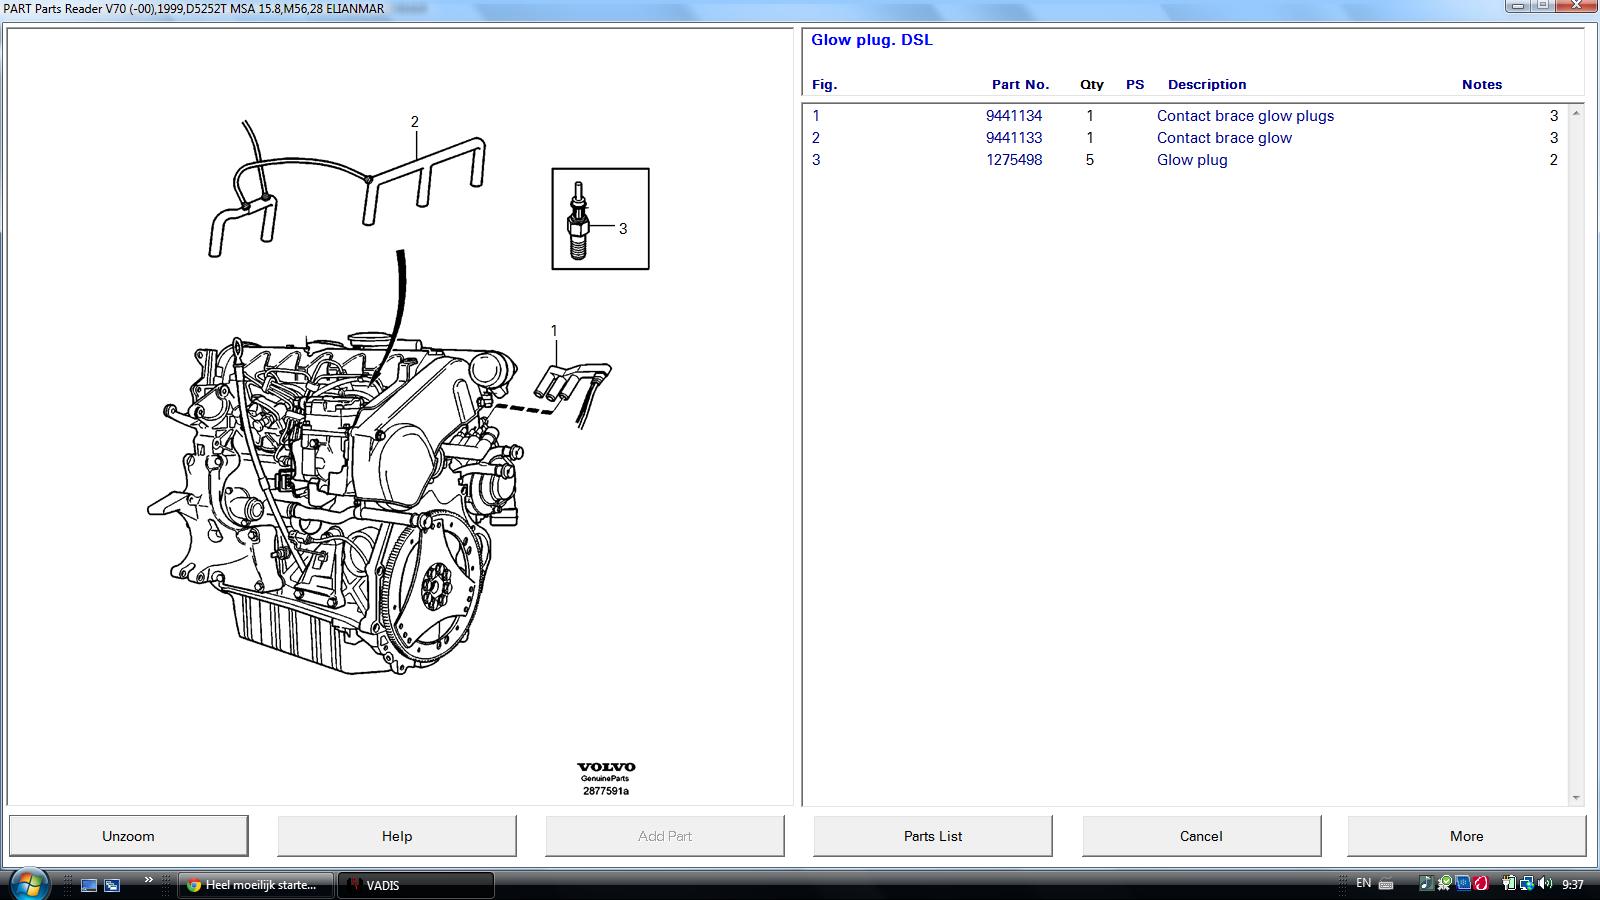The height and width of the screenshot is (900, 1600).
Task: Click Show Desktop in Quick Launch
Action: pos(89,885)
